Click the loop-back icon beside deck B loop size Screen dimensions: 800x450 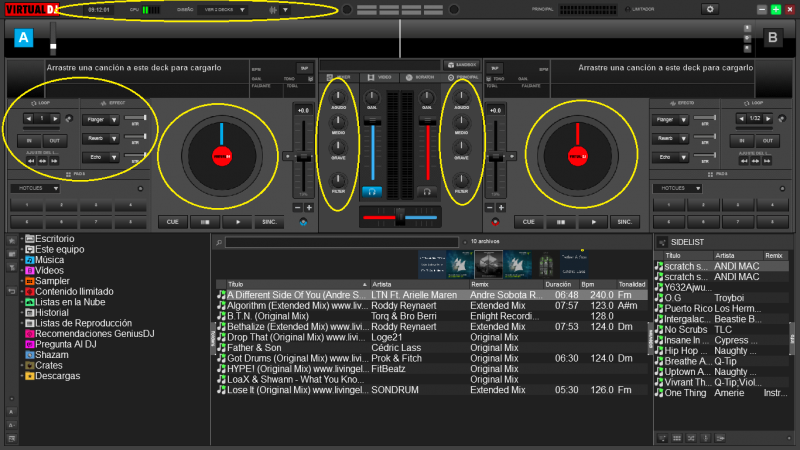(781, 119)
